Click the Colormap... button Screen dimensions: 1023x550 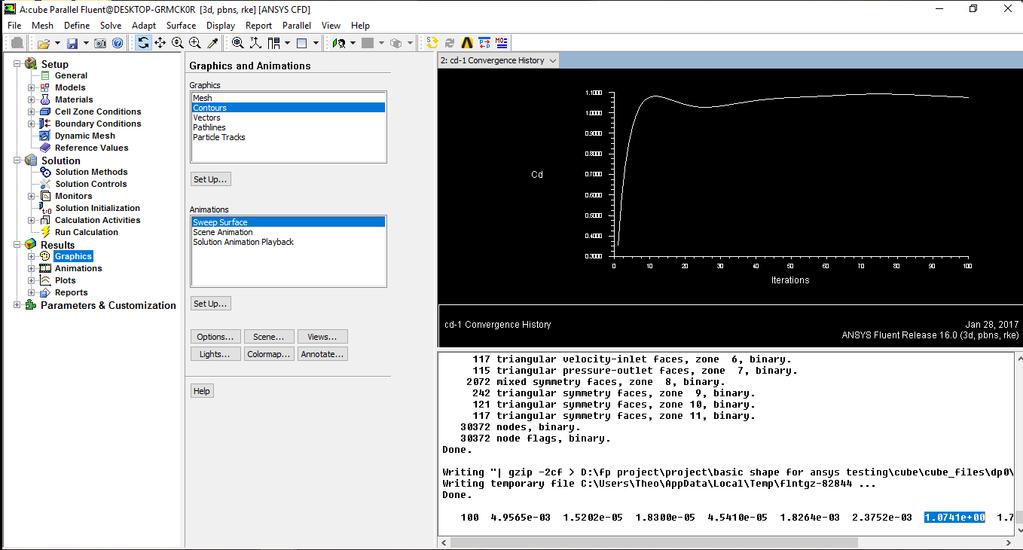tap(269, 354)
